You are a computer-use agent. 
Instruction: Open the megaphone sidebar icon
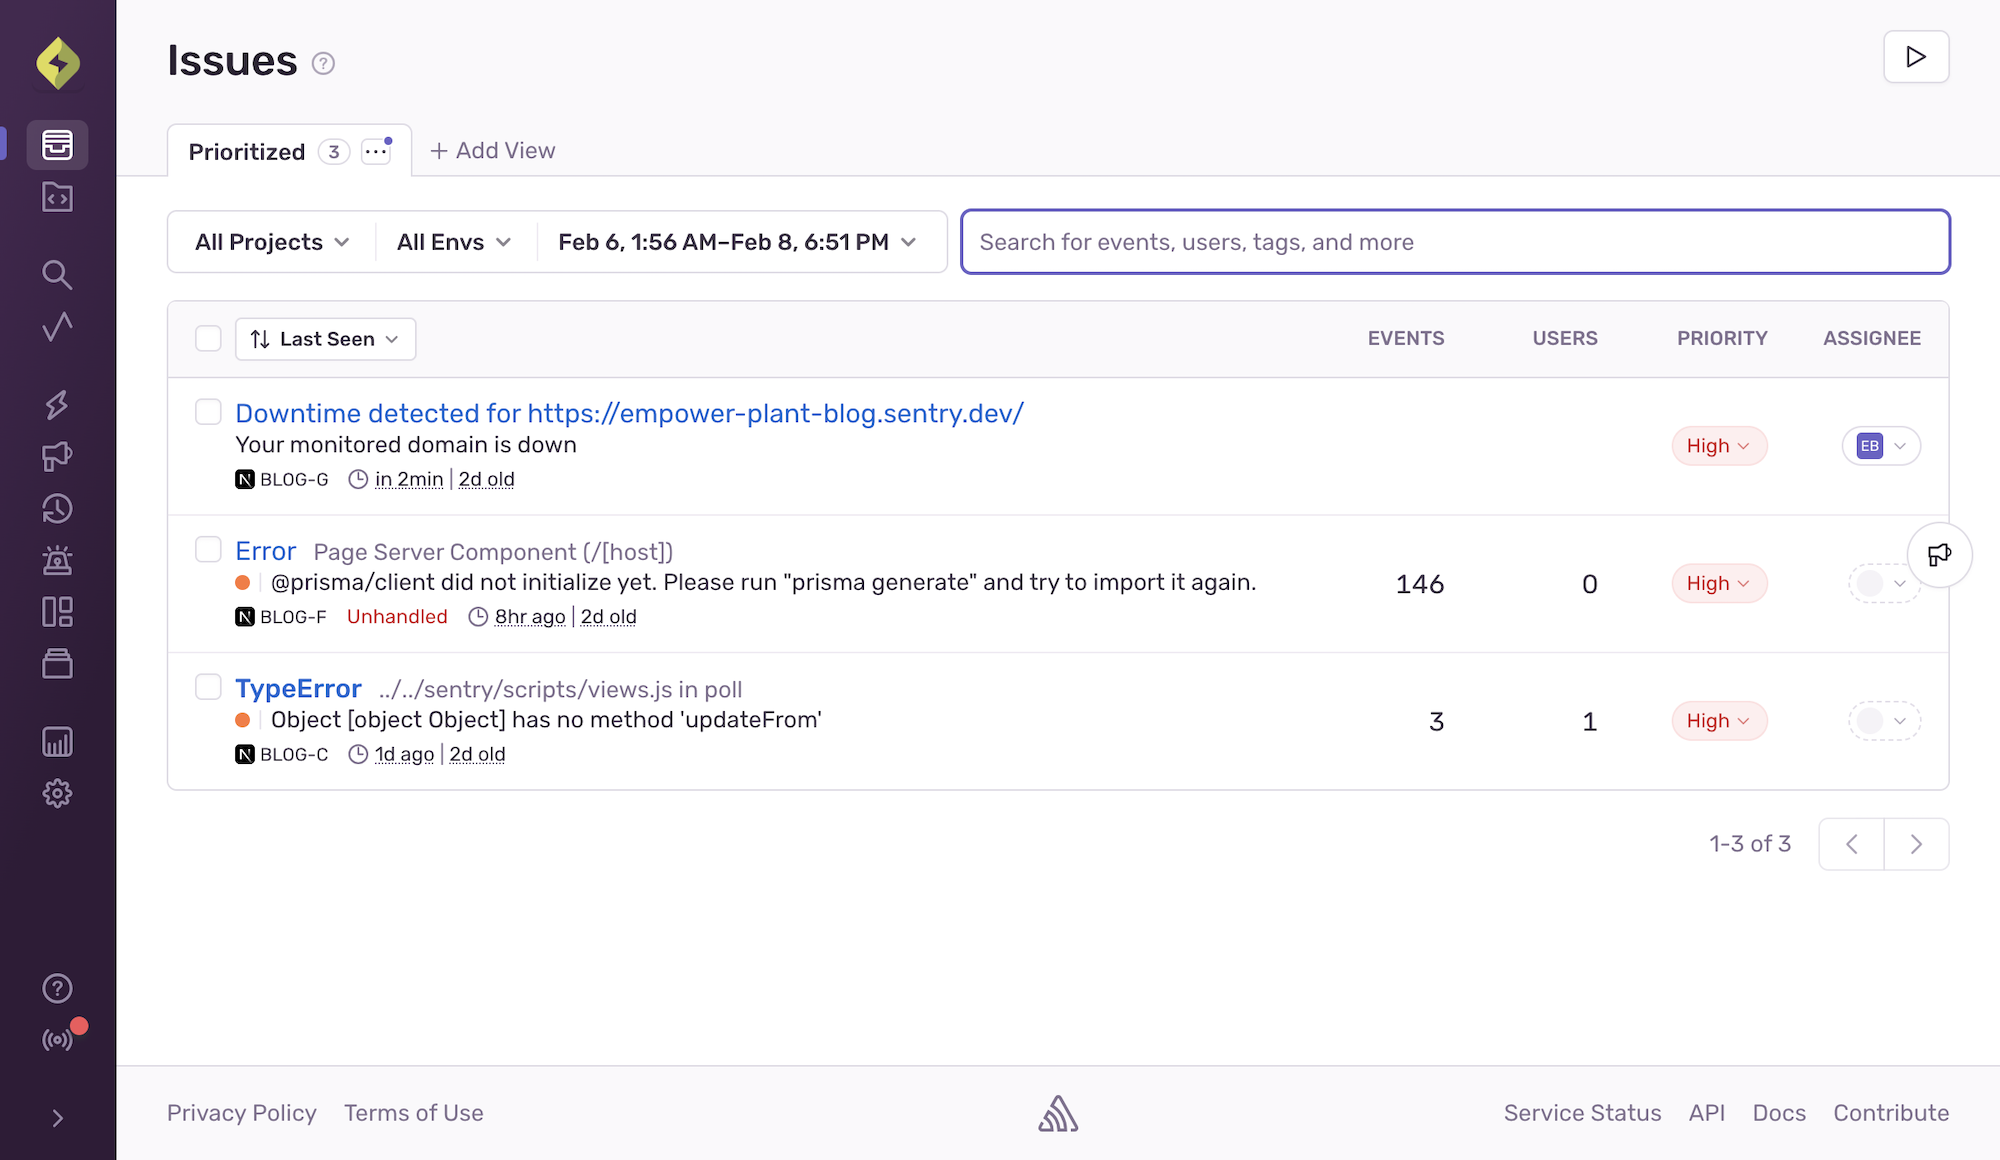(x=57, y=456)
